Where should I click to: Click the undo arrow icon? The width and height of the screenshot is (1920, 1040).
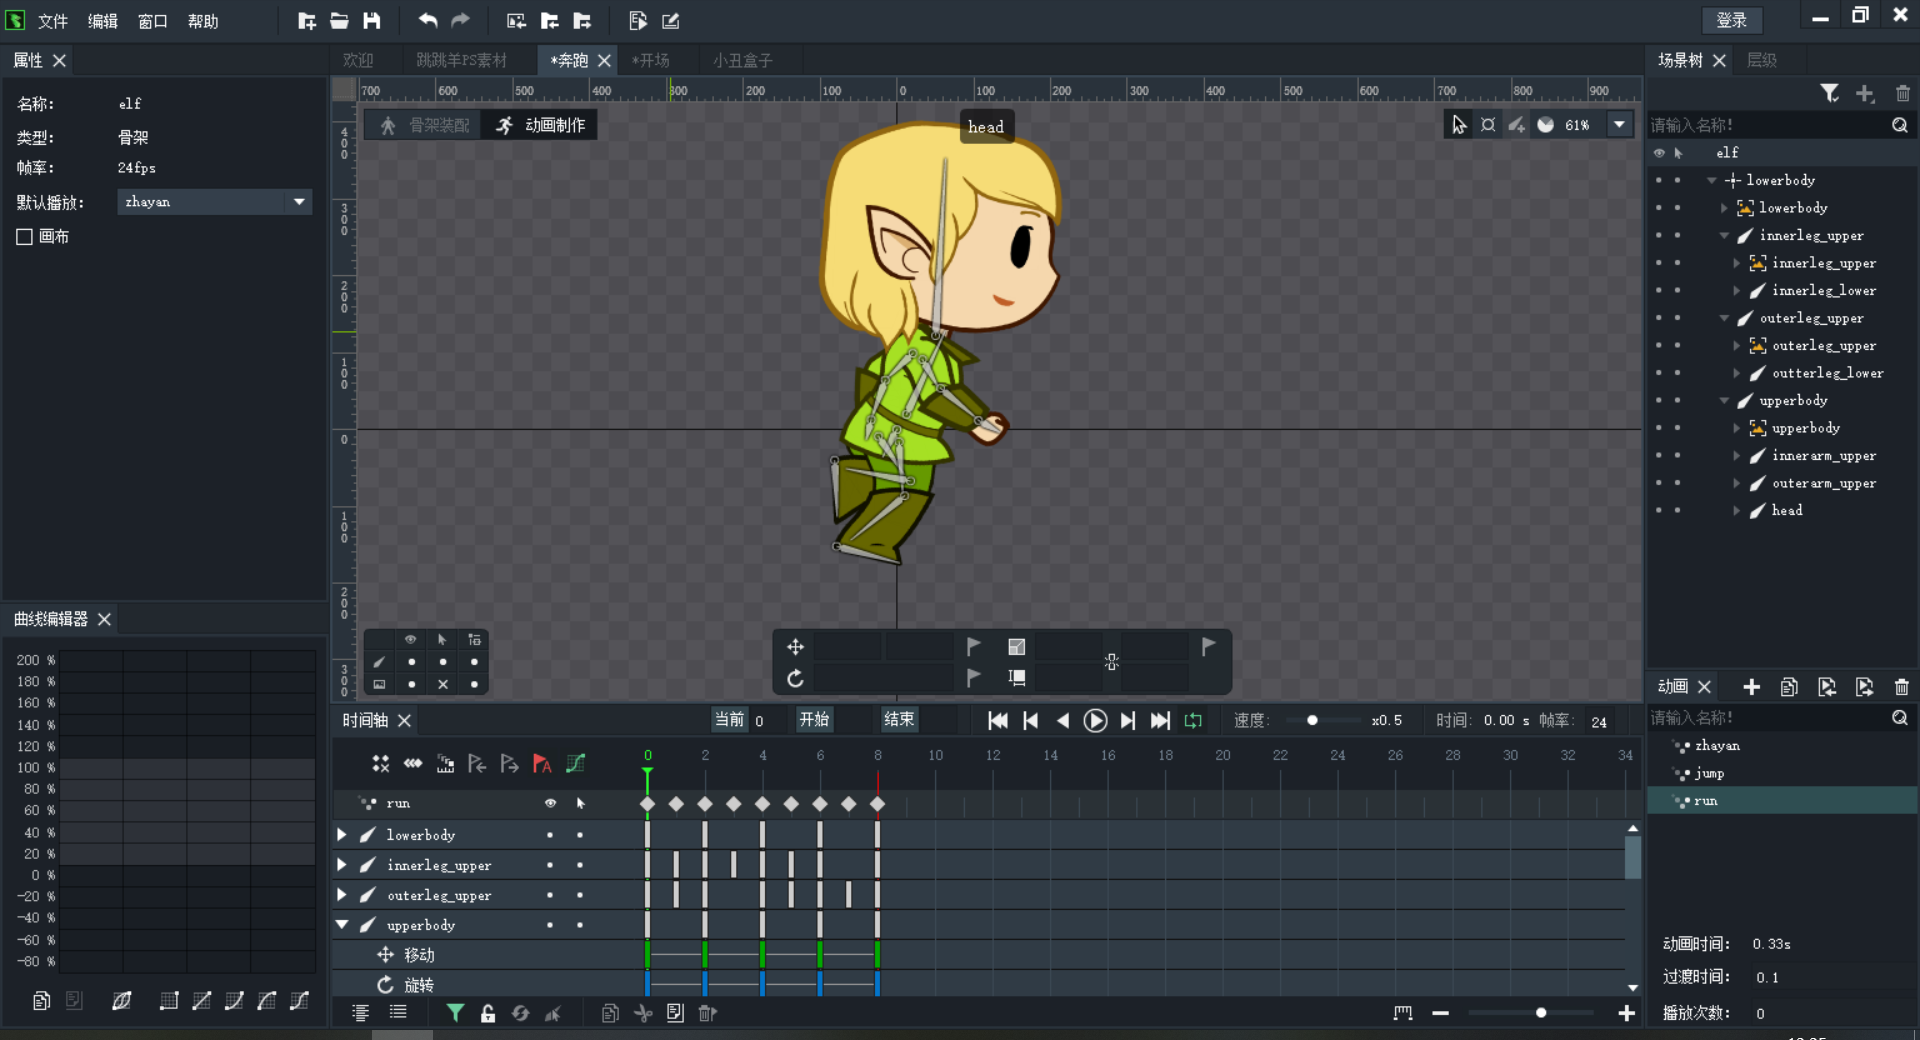[428, 20]
